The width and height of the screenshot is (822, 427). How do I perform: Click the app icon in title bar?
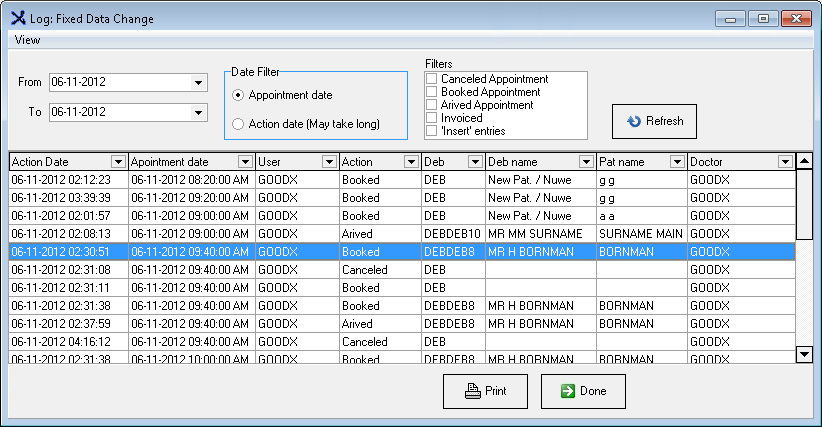click(x=18, y=17)
